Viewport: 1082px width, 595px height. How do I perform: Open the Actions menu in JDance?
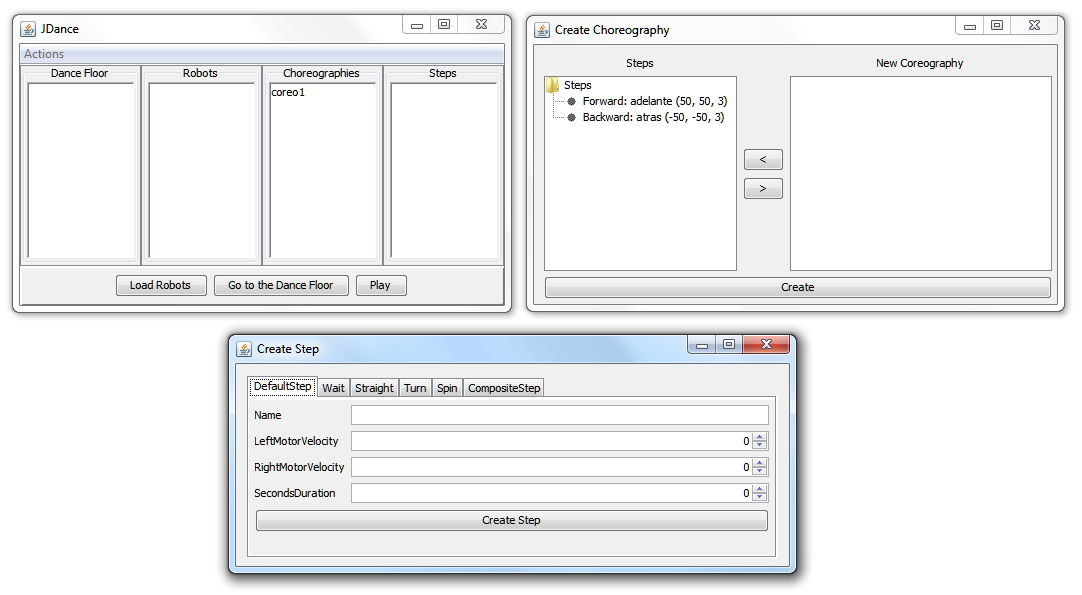click(x=43, y=54)
